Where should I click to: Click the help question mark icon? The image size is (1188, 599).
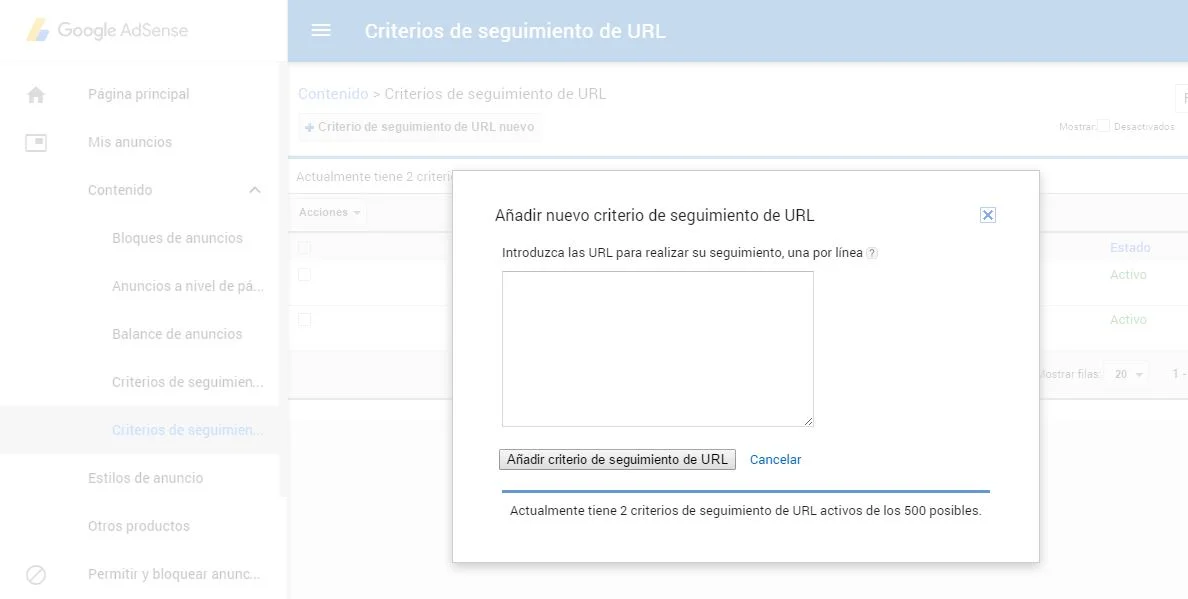871,254
